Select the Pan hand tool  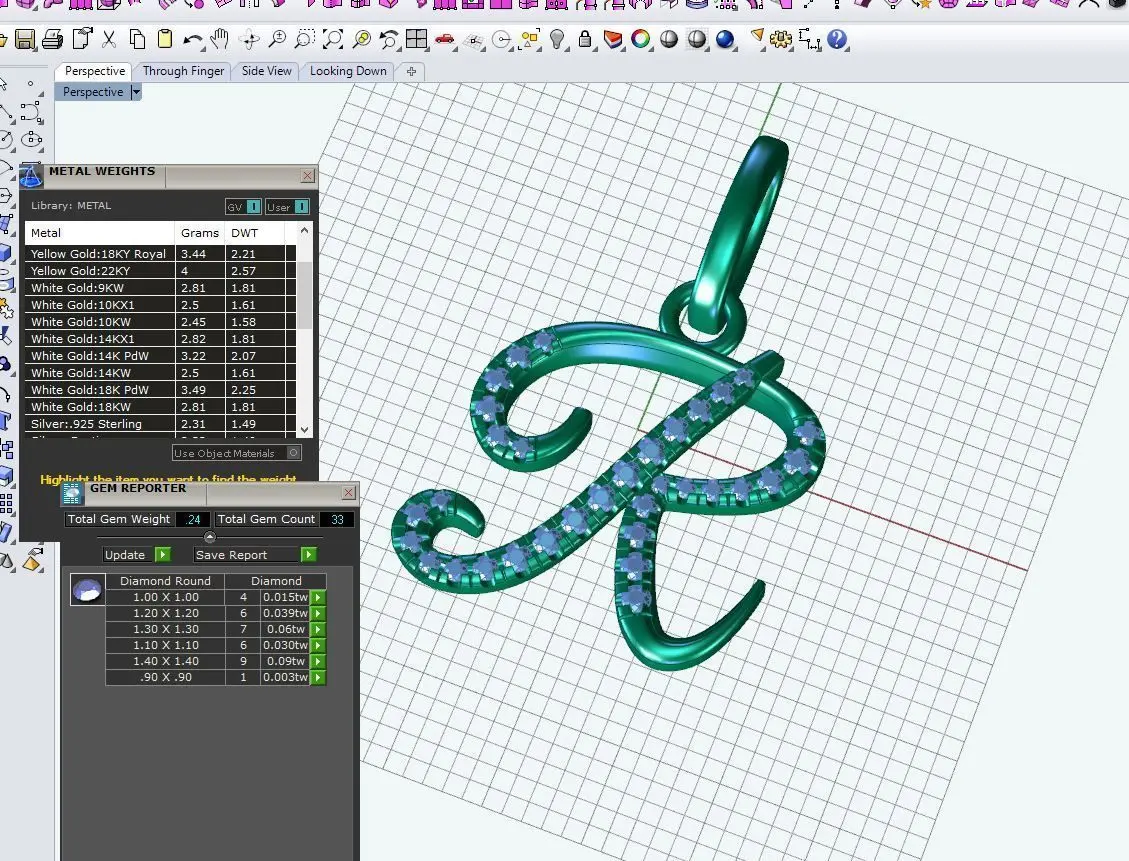pyautogui.click(x=220, y=39)
